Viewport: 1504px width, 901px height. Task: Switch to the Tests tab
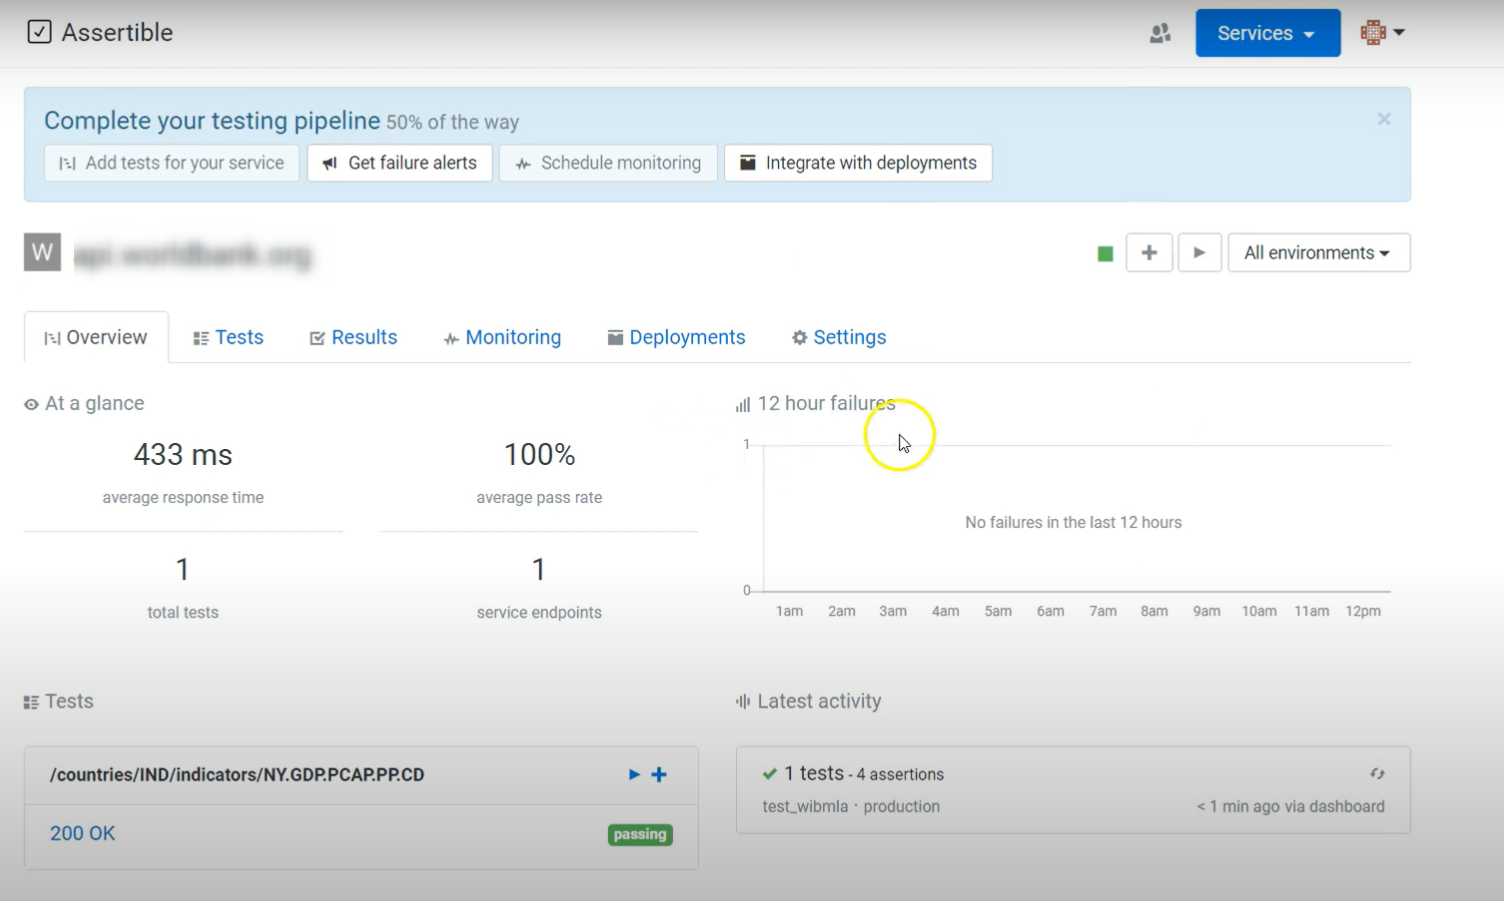(228, 337)
